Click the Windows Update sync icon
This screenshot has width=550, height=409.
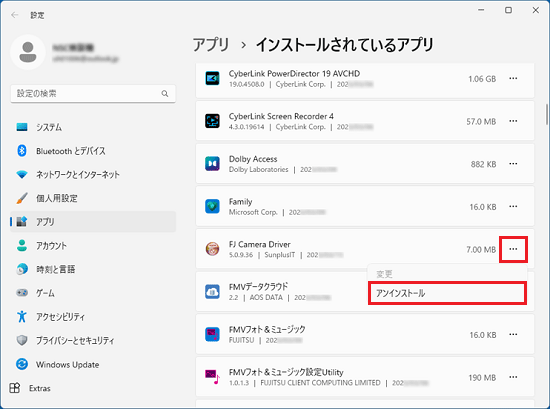22,364
